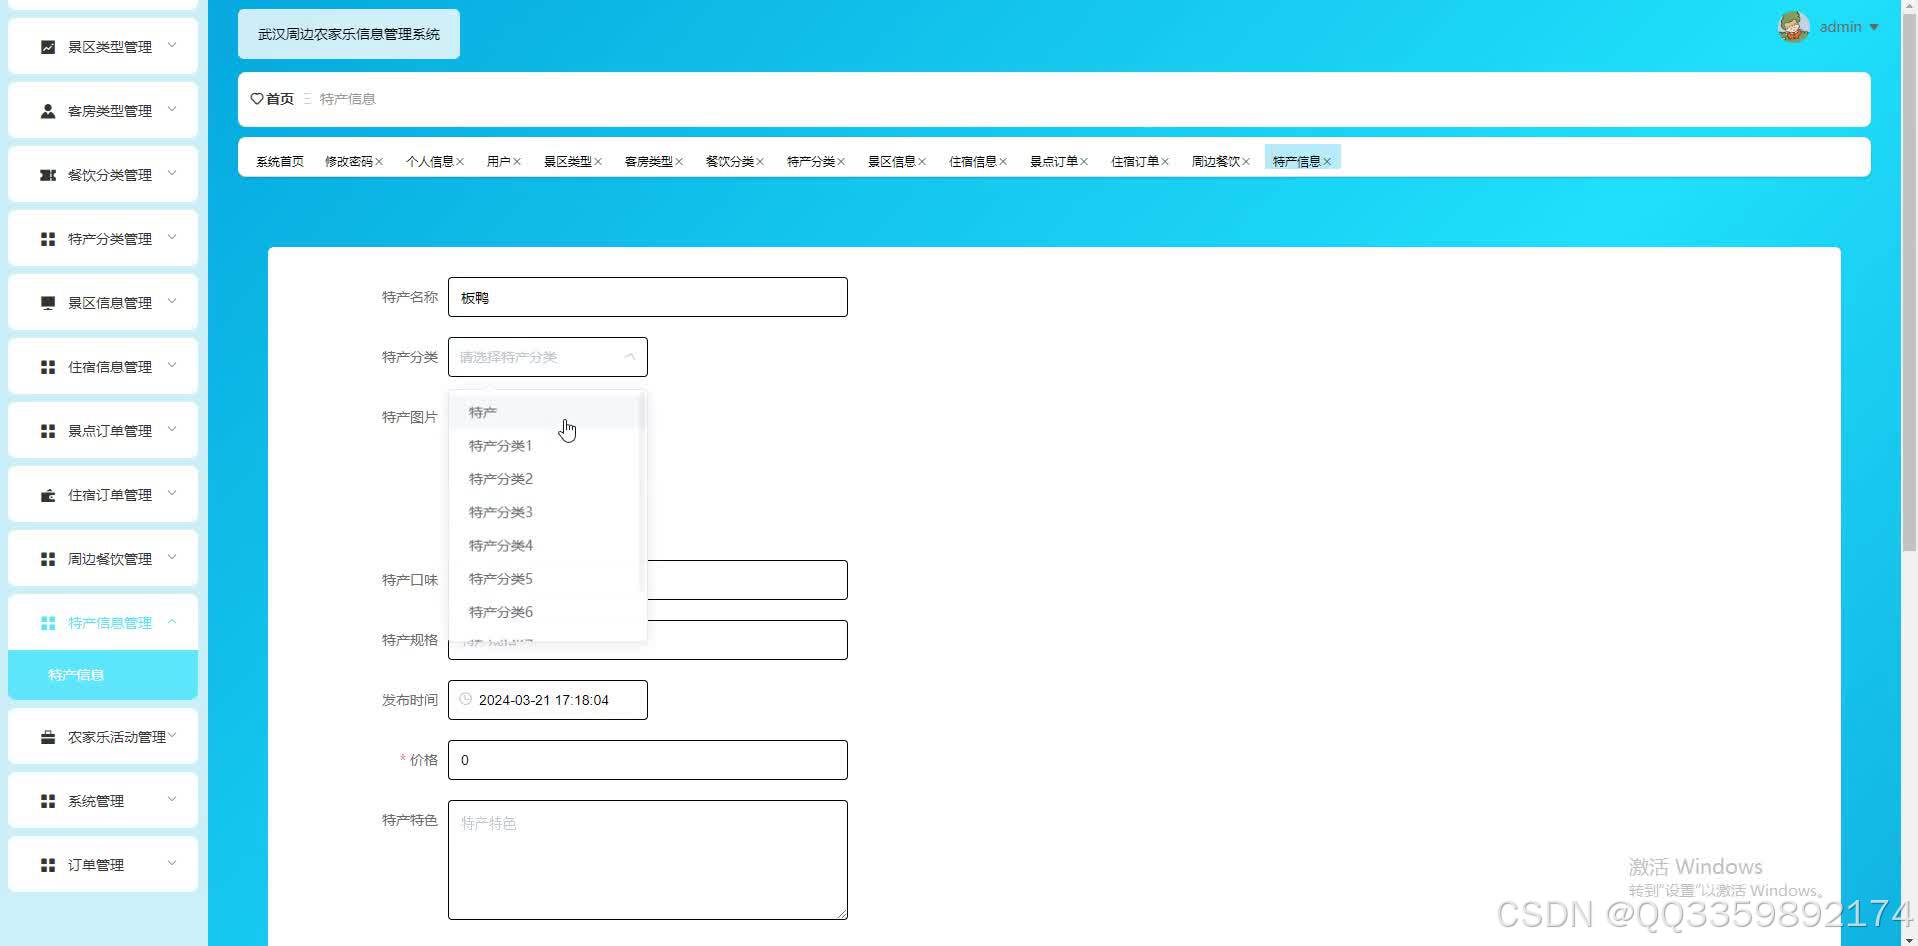Close the 景点订单 tab

coord(1084,162)
